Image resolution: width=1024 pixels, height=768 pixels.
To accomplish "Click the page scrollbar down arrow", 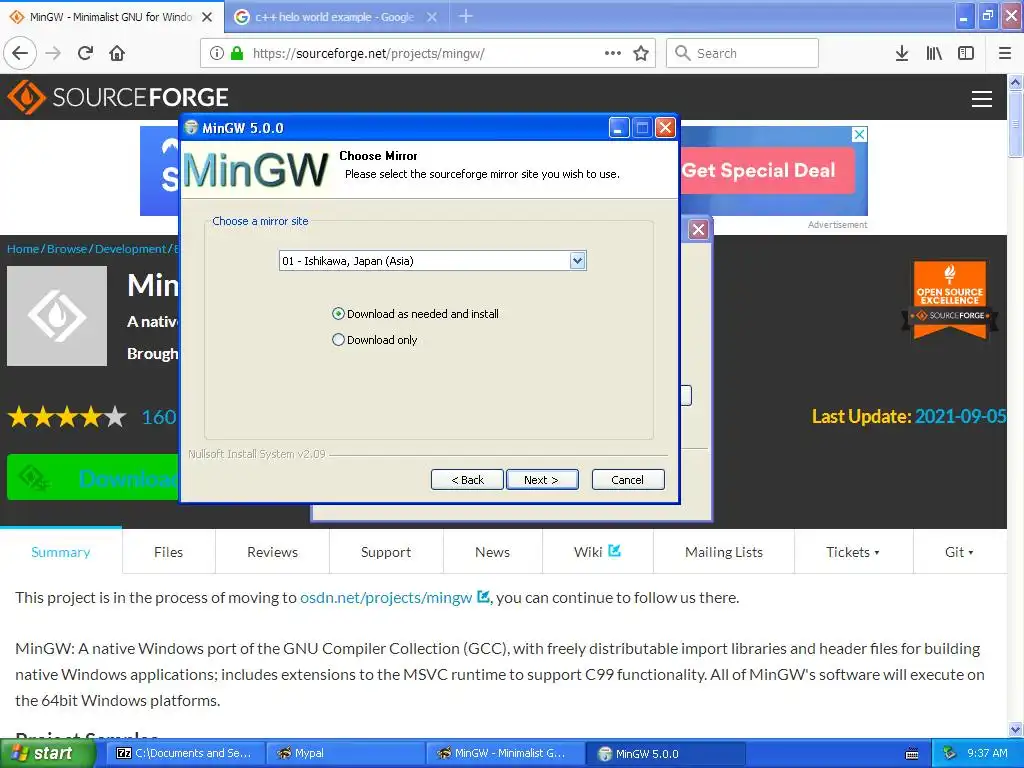I will click(1016, 729).
